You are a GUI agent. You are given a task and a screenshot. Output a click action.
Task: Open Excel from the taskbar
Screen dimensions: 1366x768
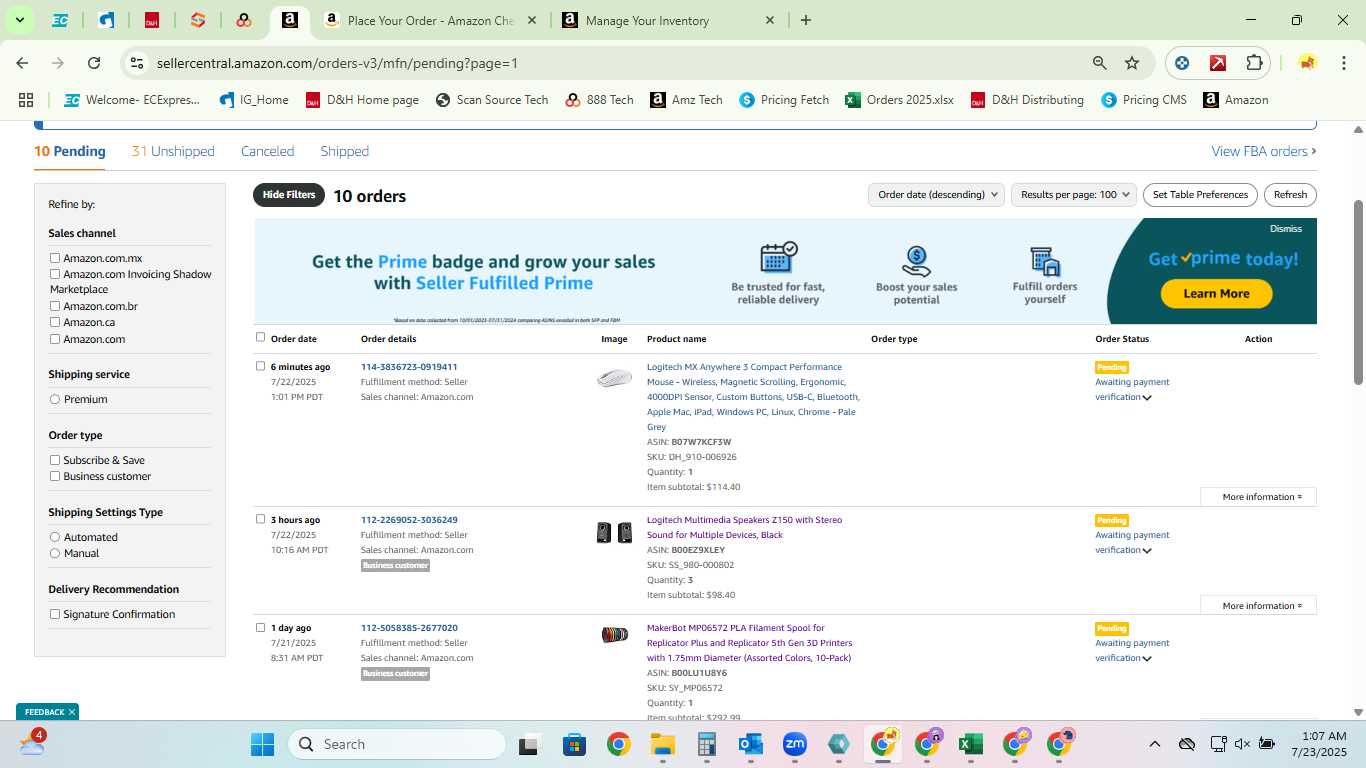click(969, 744)
